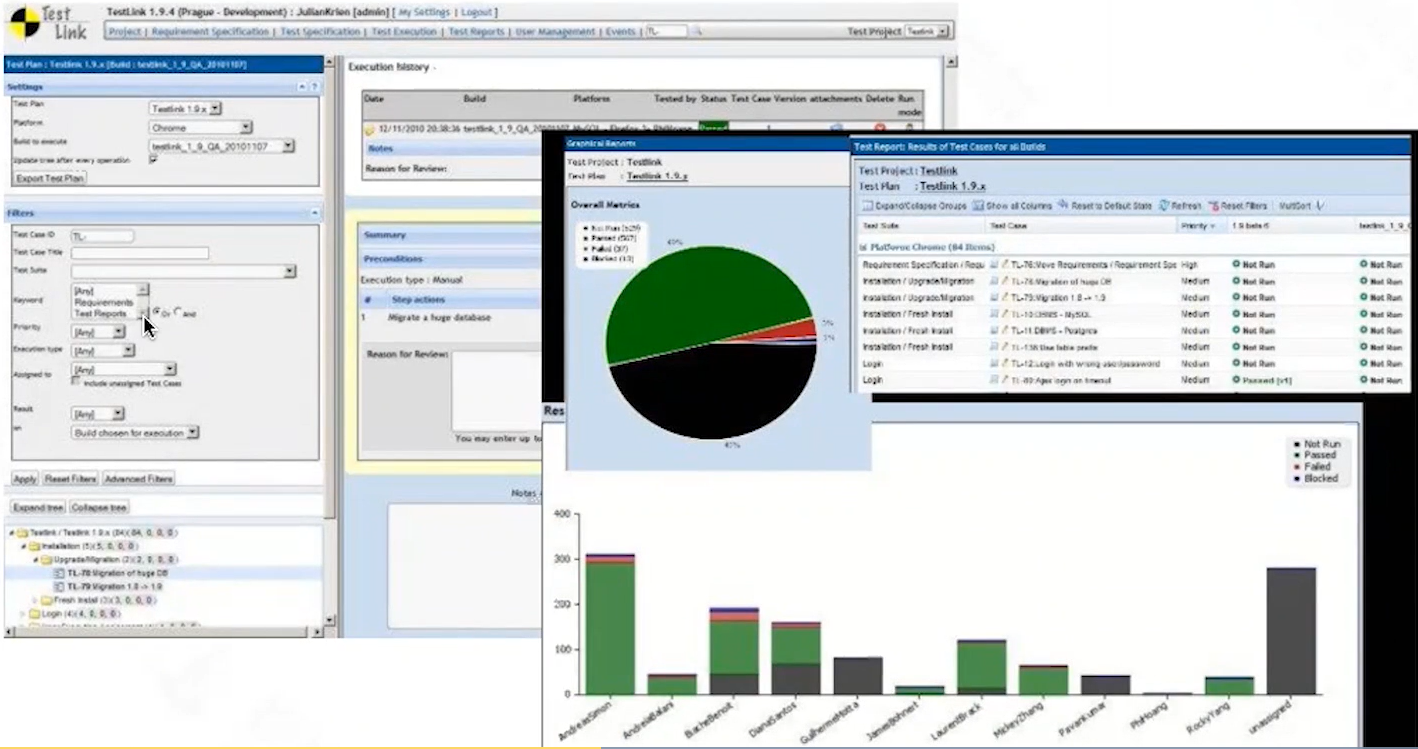The image size is (1418, 749).
Task: Click the Reset Filters button under Filters panel
Action: (70, 479)
